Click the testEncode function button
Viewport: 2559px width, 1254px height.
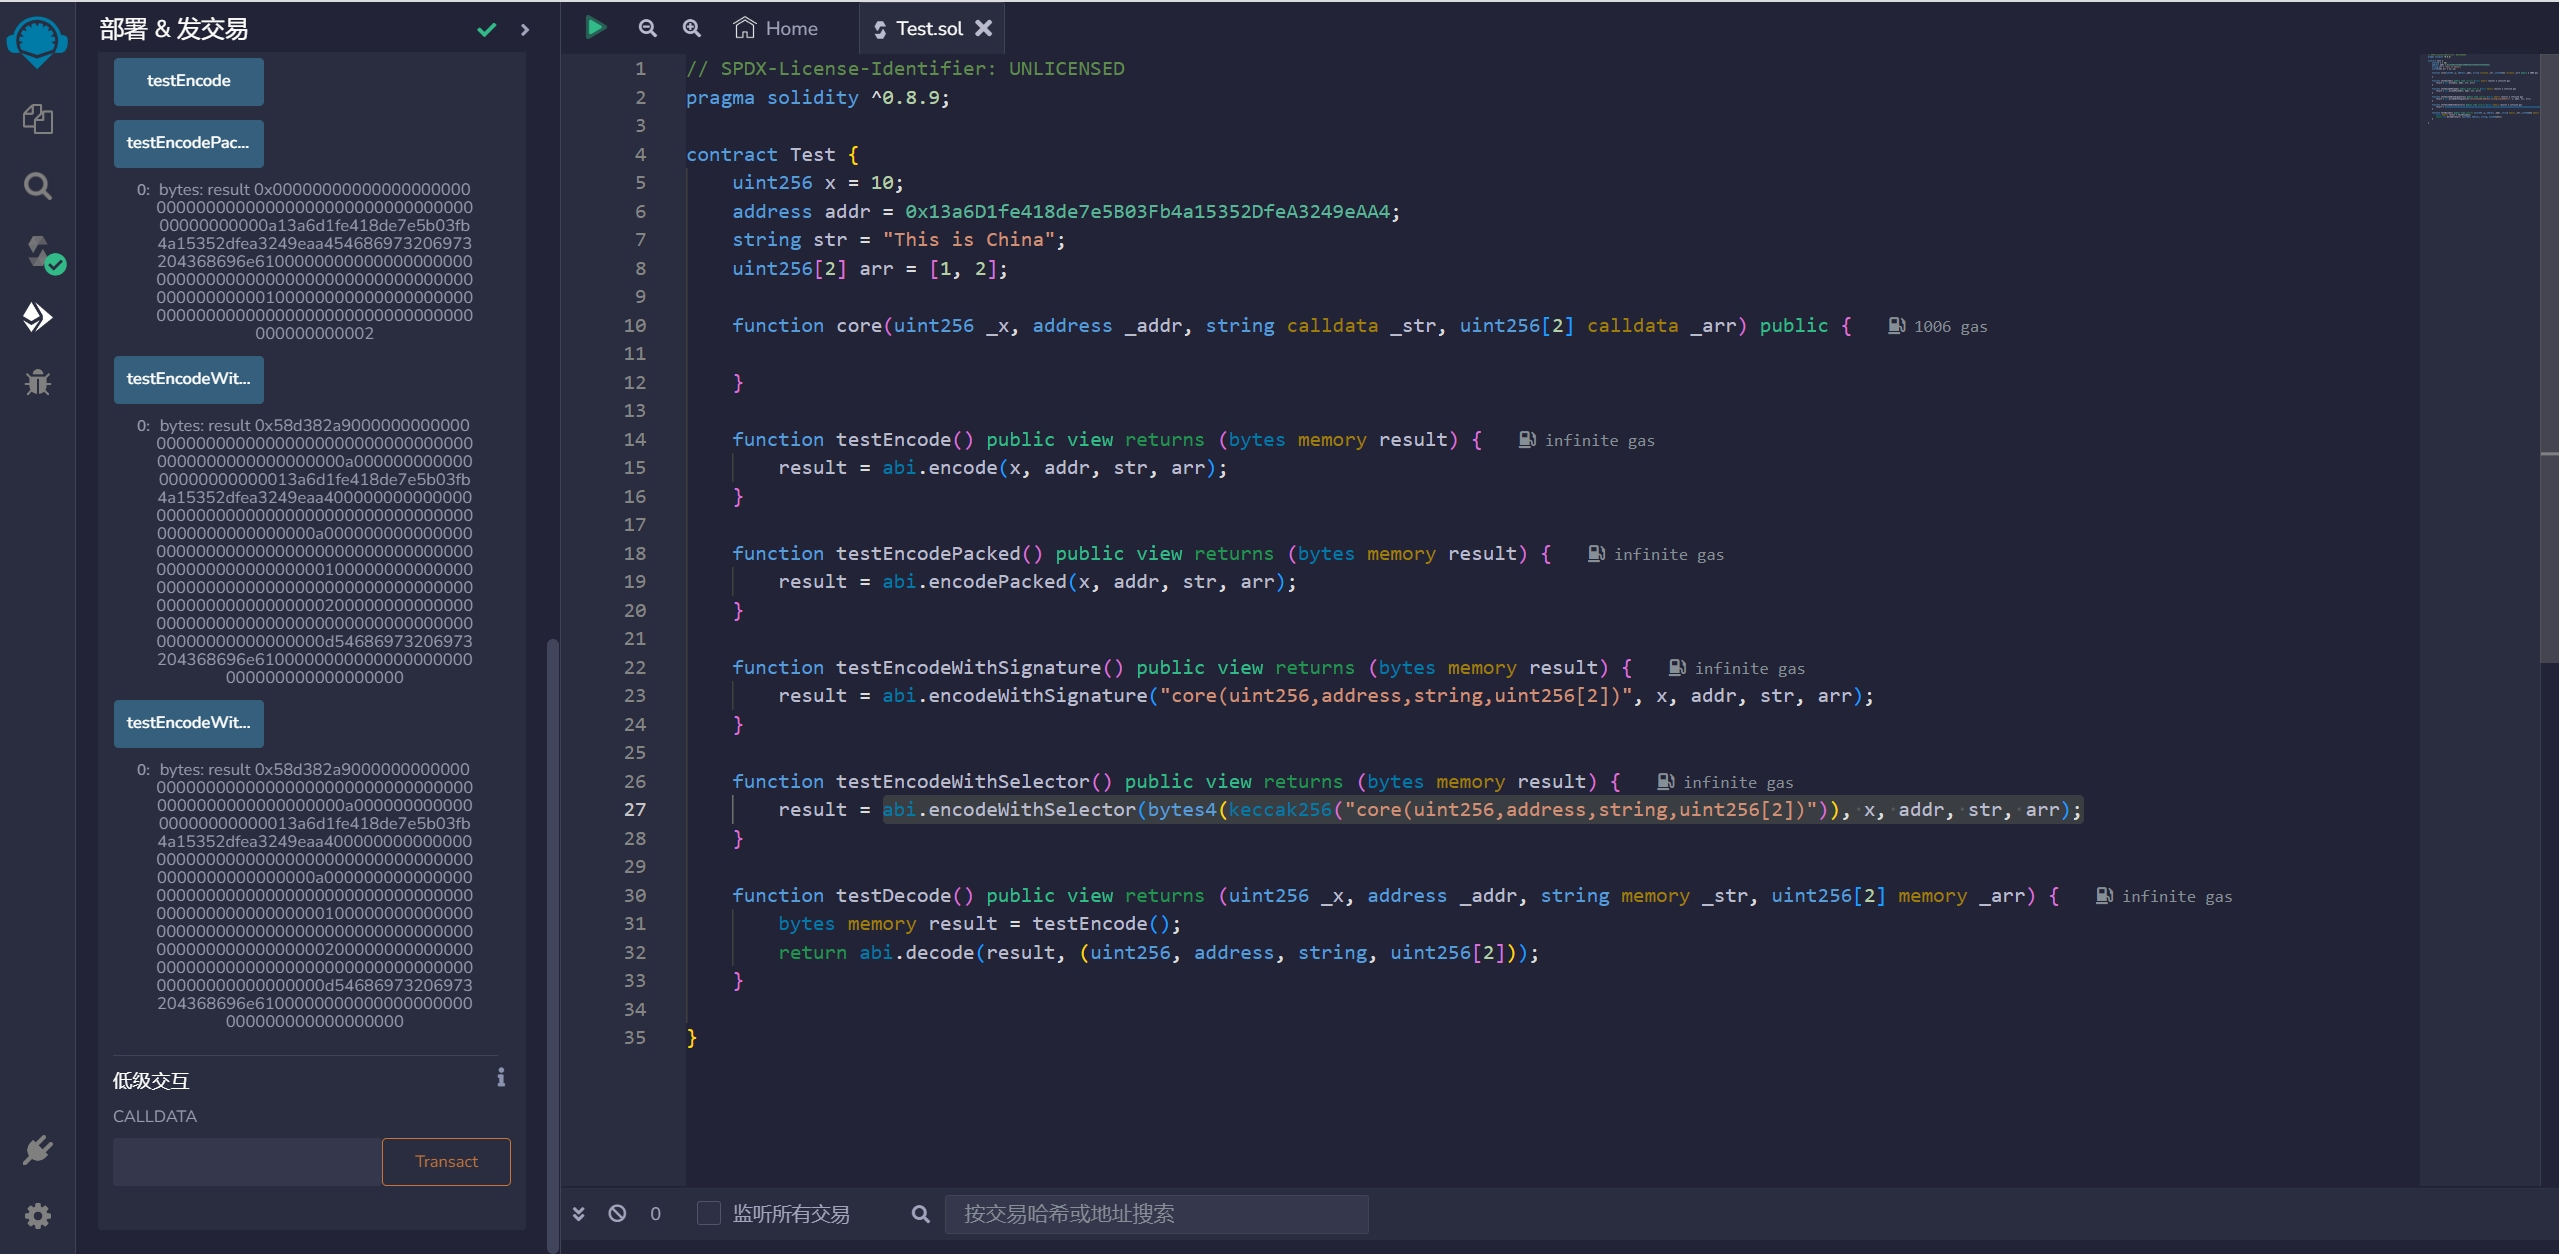pyautogui.click(x=188, y=81)
